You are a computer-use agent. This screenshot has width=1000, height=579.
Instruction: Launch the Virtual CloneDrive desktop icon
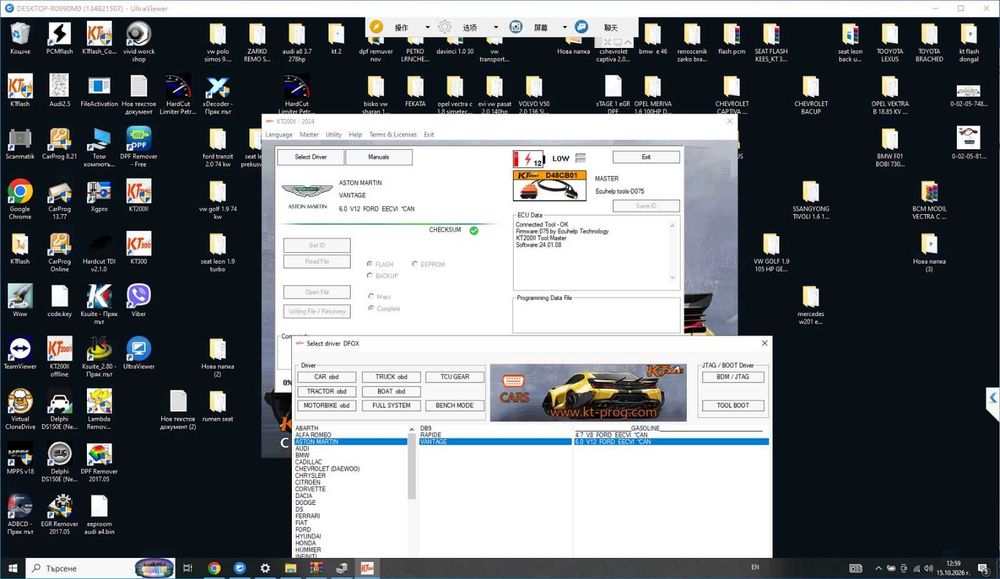pyautogui.click(x=20, y=410)
